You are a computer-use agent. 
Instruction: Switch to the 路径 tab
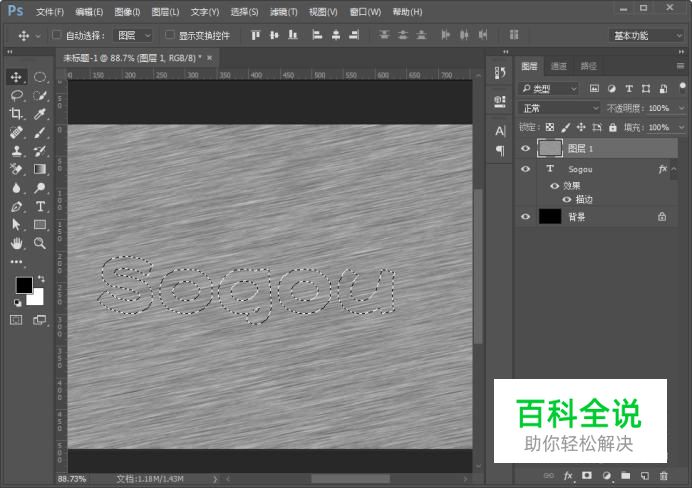[x=588, y=66]
